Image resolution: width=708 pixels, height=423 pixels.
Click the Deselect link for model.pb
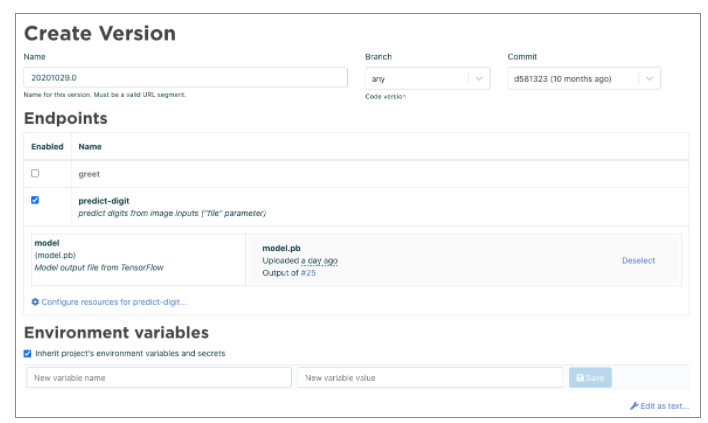tap(638, 260)
